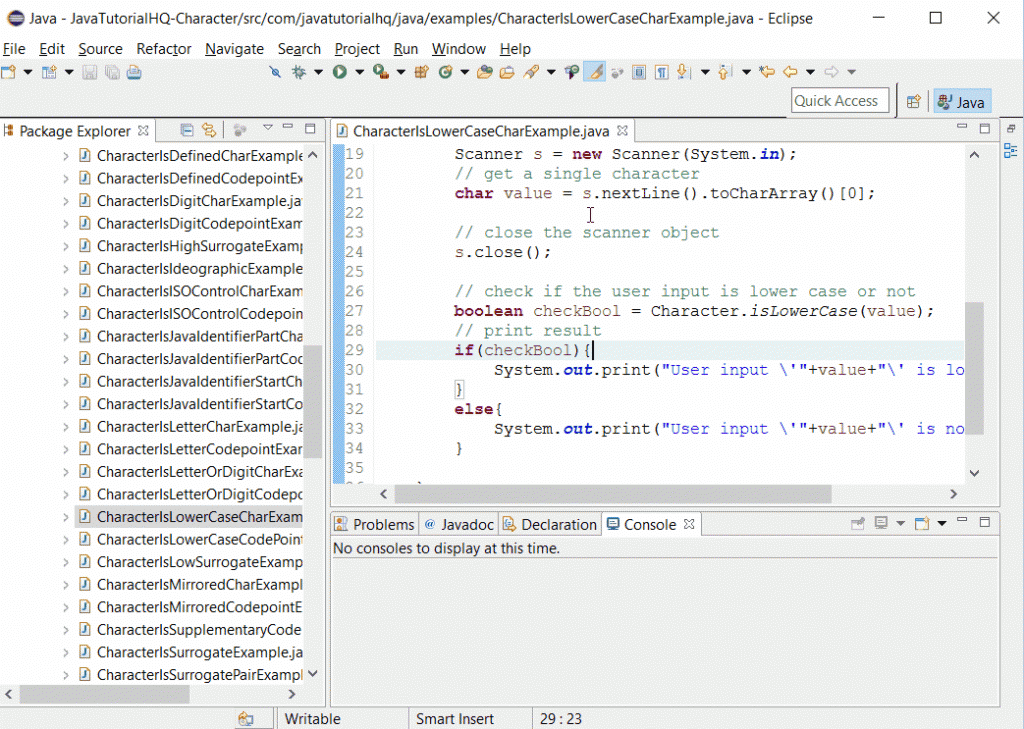Toggle the Mark Occurrences highlighter icon

[594, 72]
